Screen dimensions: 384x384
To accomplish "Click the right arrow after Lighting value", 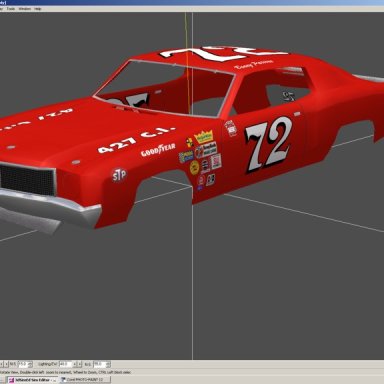I will [x=80, y=364].
